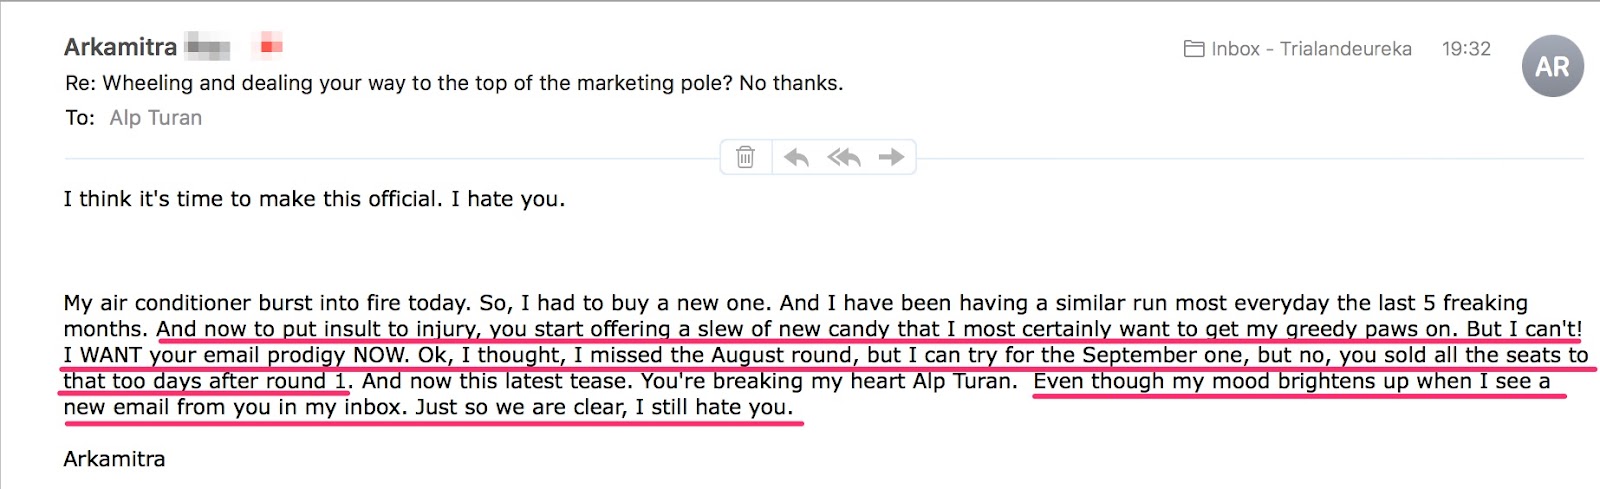Click the 'To:' field label

coord(80,118)
